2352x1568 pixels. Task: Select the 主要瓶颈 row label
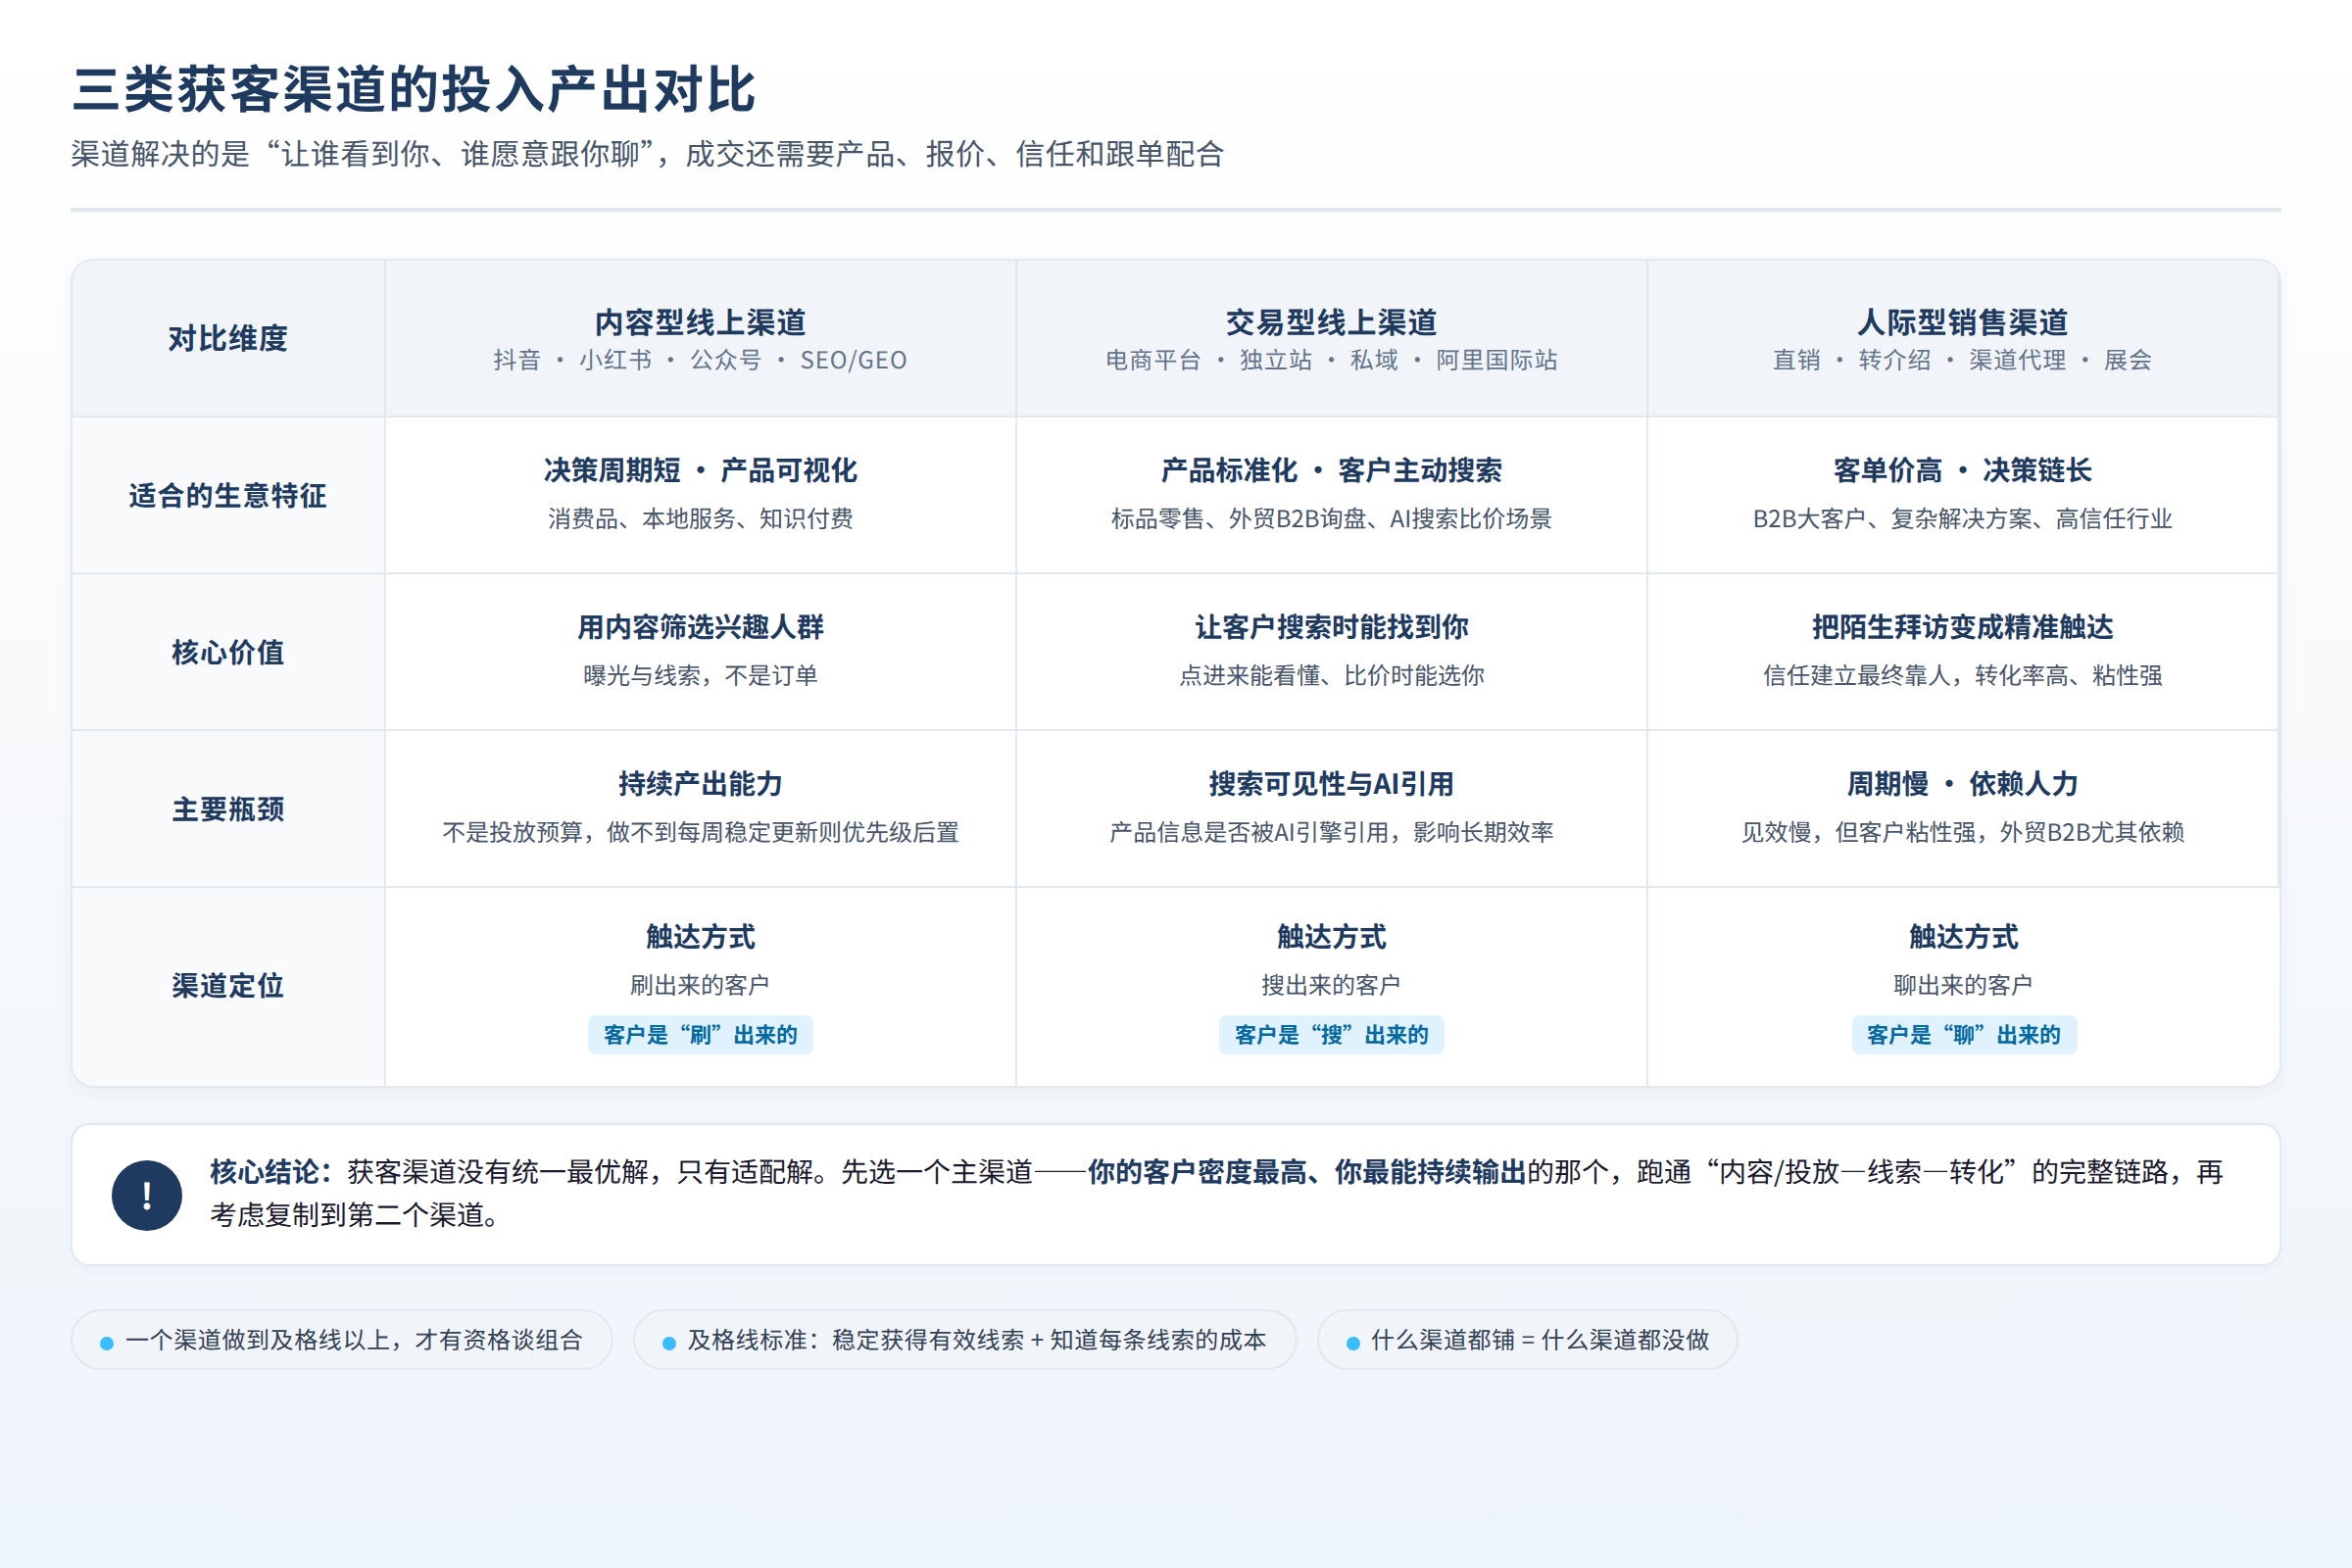[228, 810]
